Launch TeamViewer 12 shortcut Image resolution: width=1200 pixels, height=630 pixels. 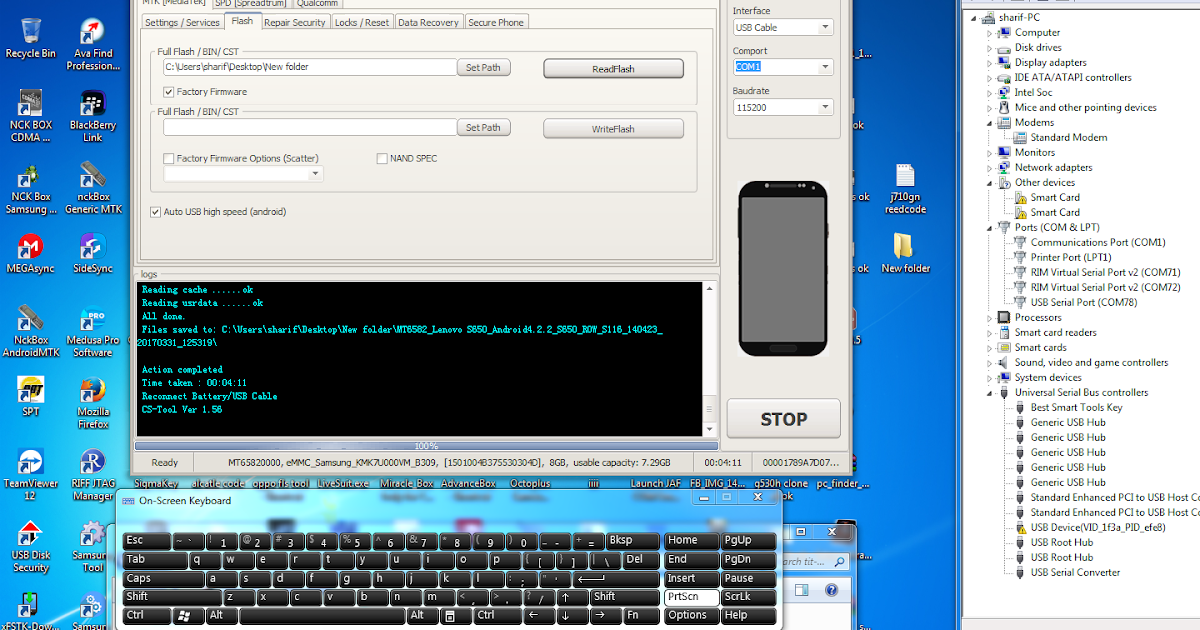click(30, 475)
